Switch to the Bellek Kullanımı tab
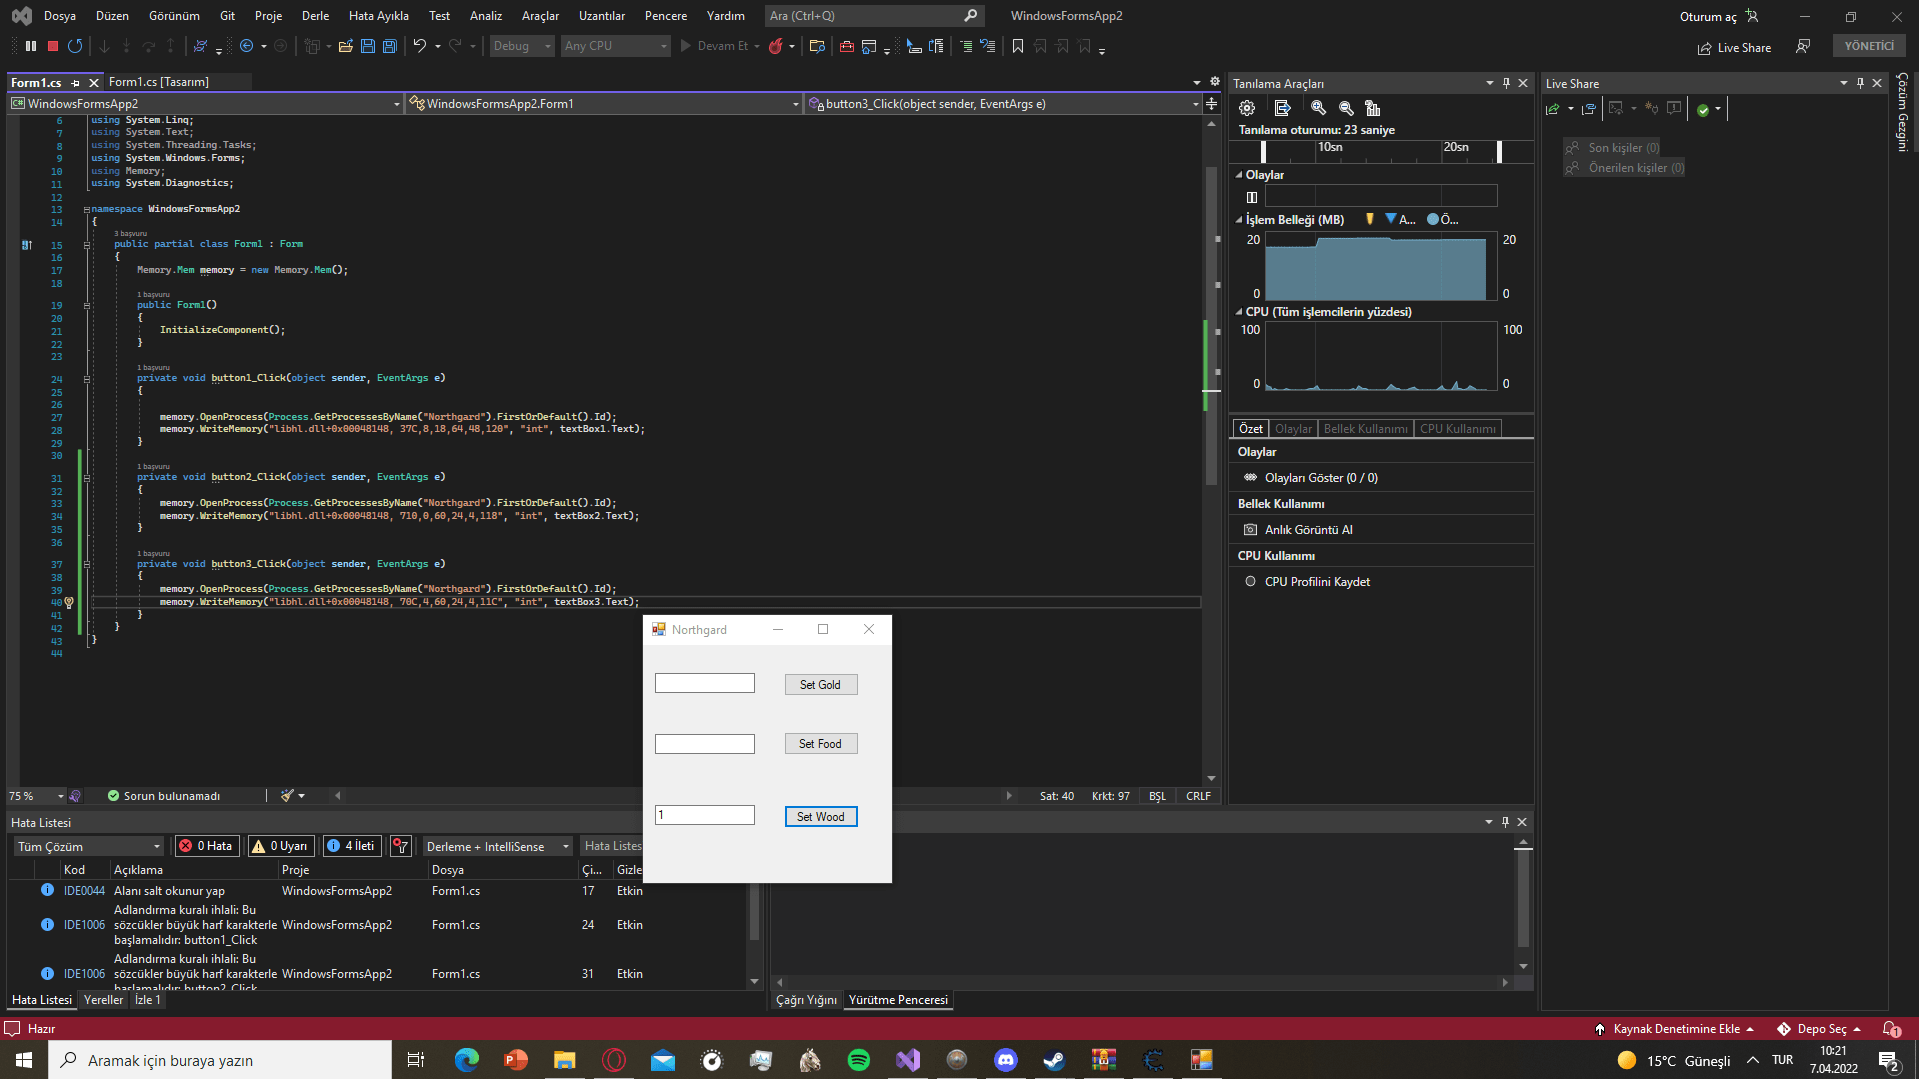 (x=1365, y=429)
